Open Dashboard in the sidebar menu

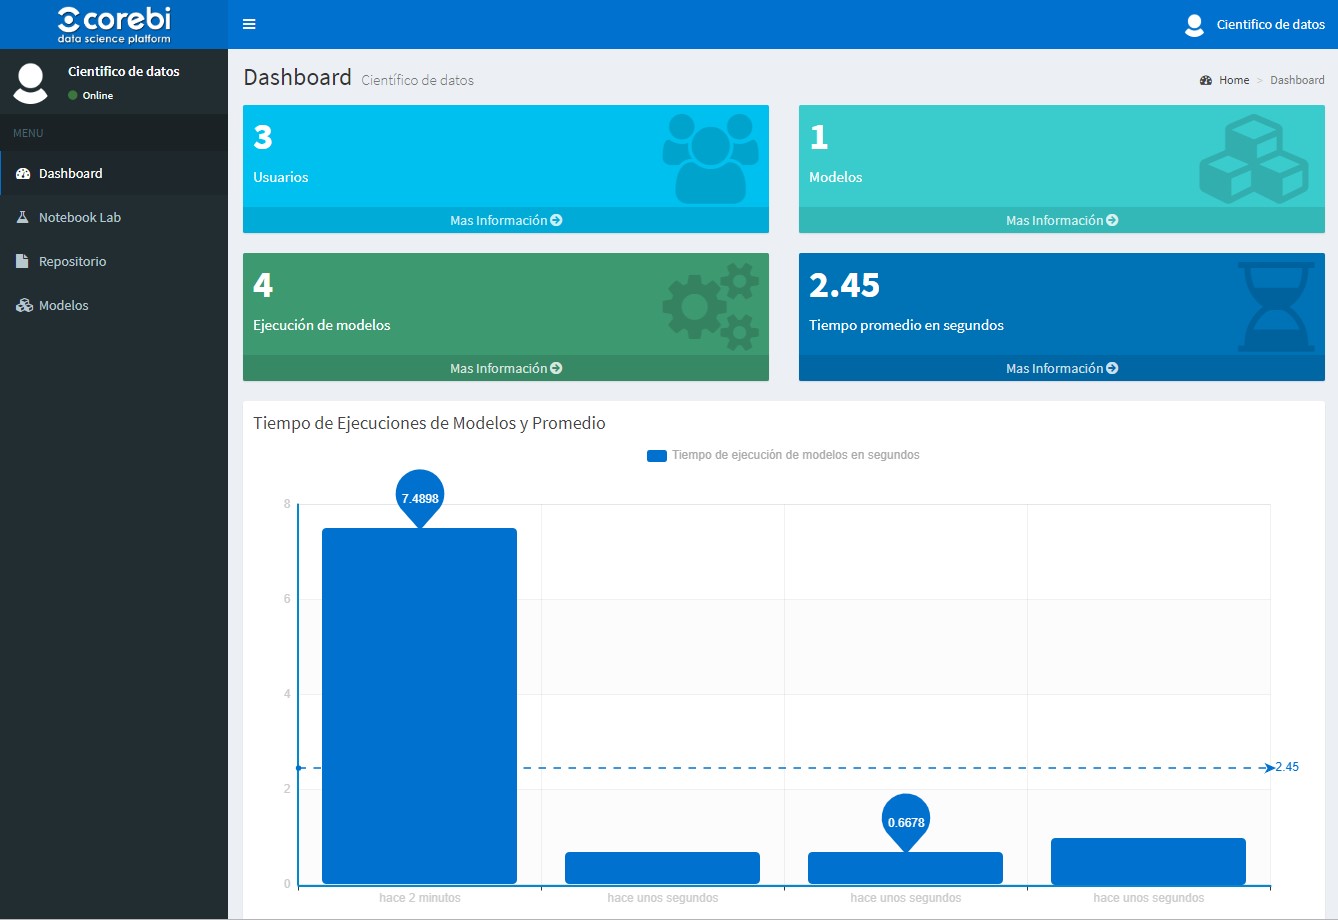coord(114,173)
